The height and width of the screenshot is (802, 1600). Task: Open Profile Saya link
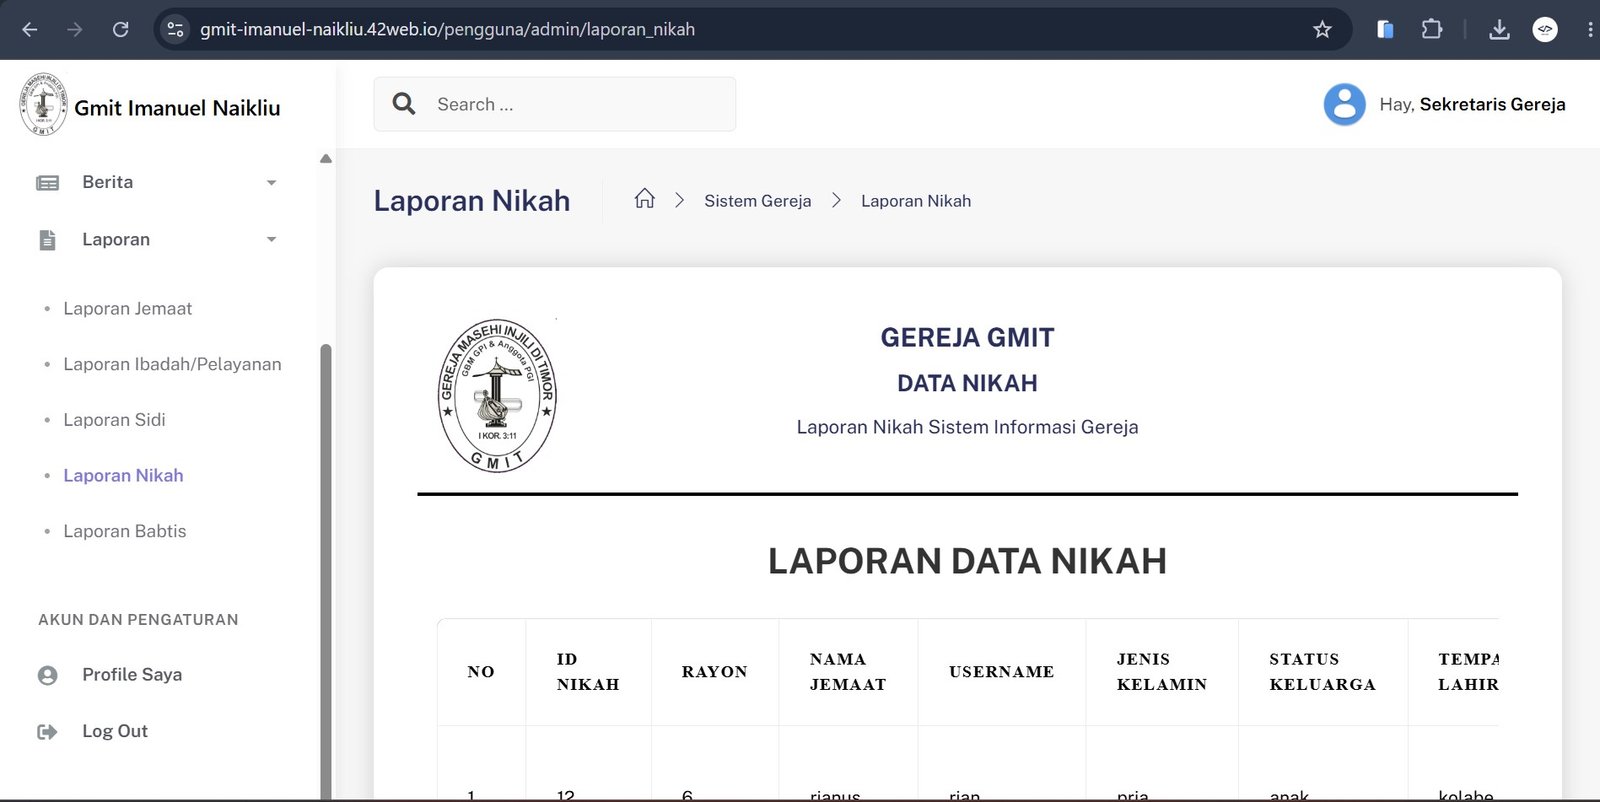pos(132,675)
